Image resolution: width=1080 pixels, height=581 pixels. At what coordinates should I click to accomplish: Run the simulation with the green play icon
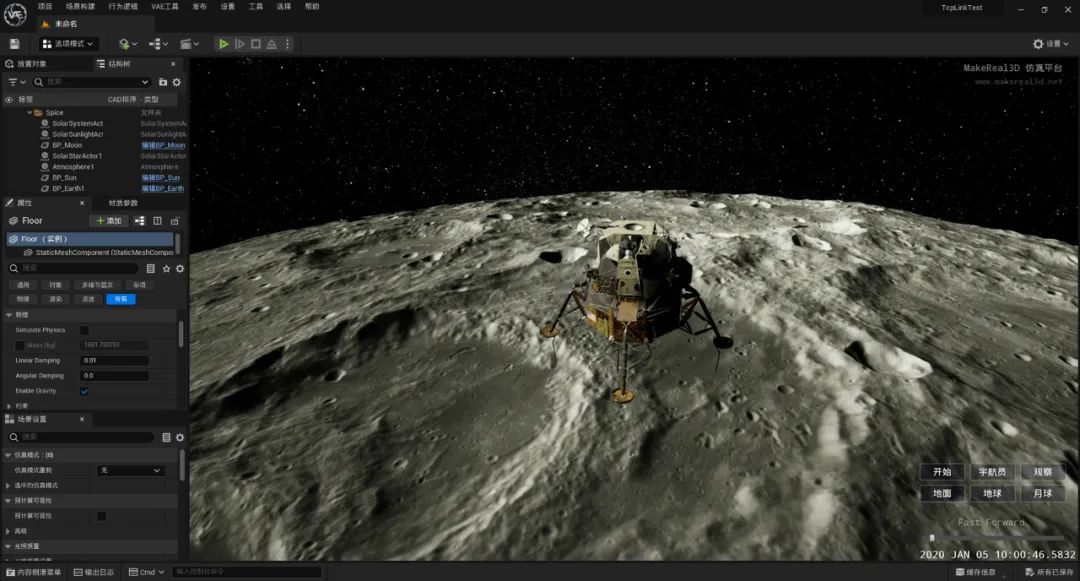tap(224, 43)
